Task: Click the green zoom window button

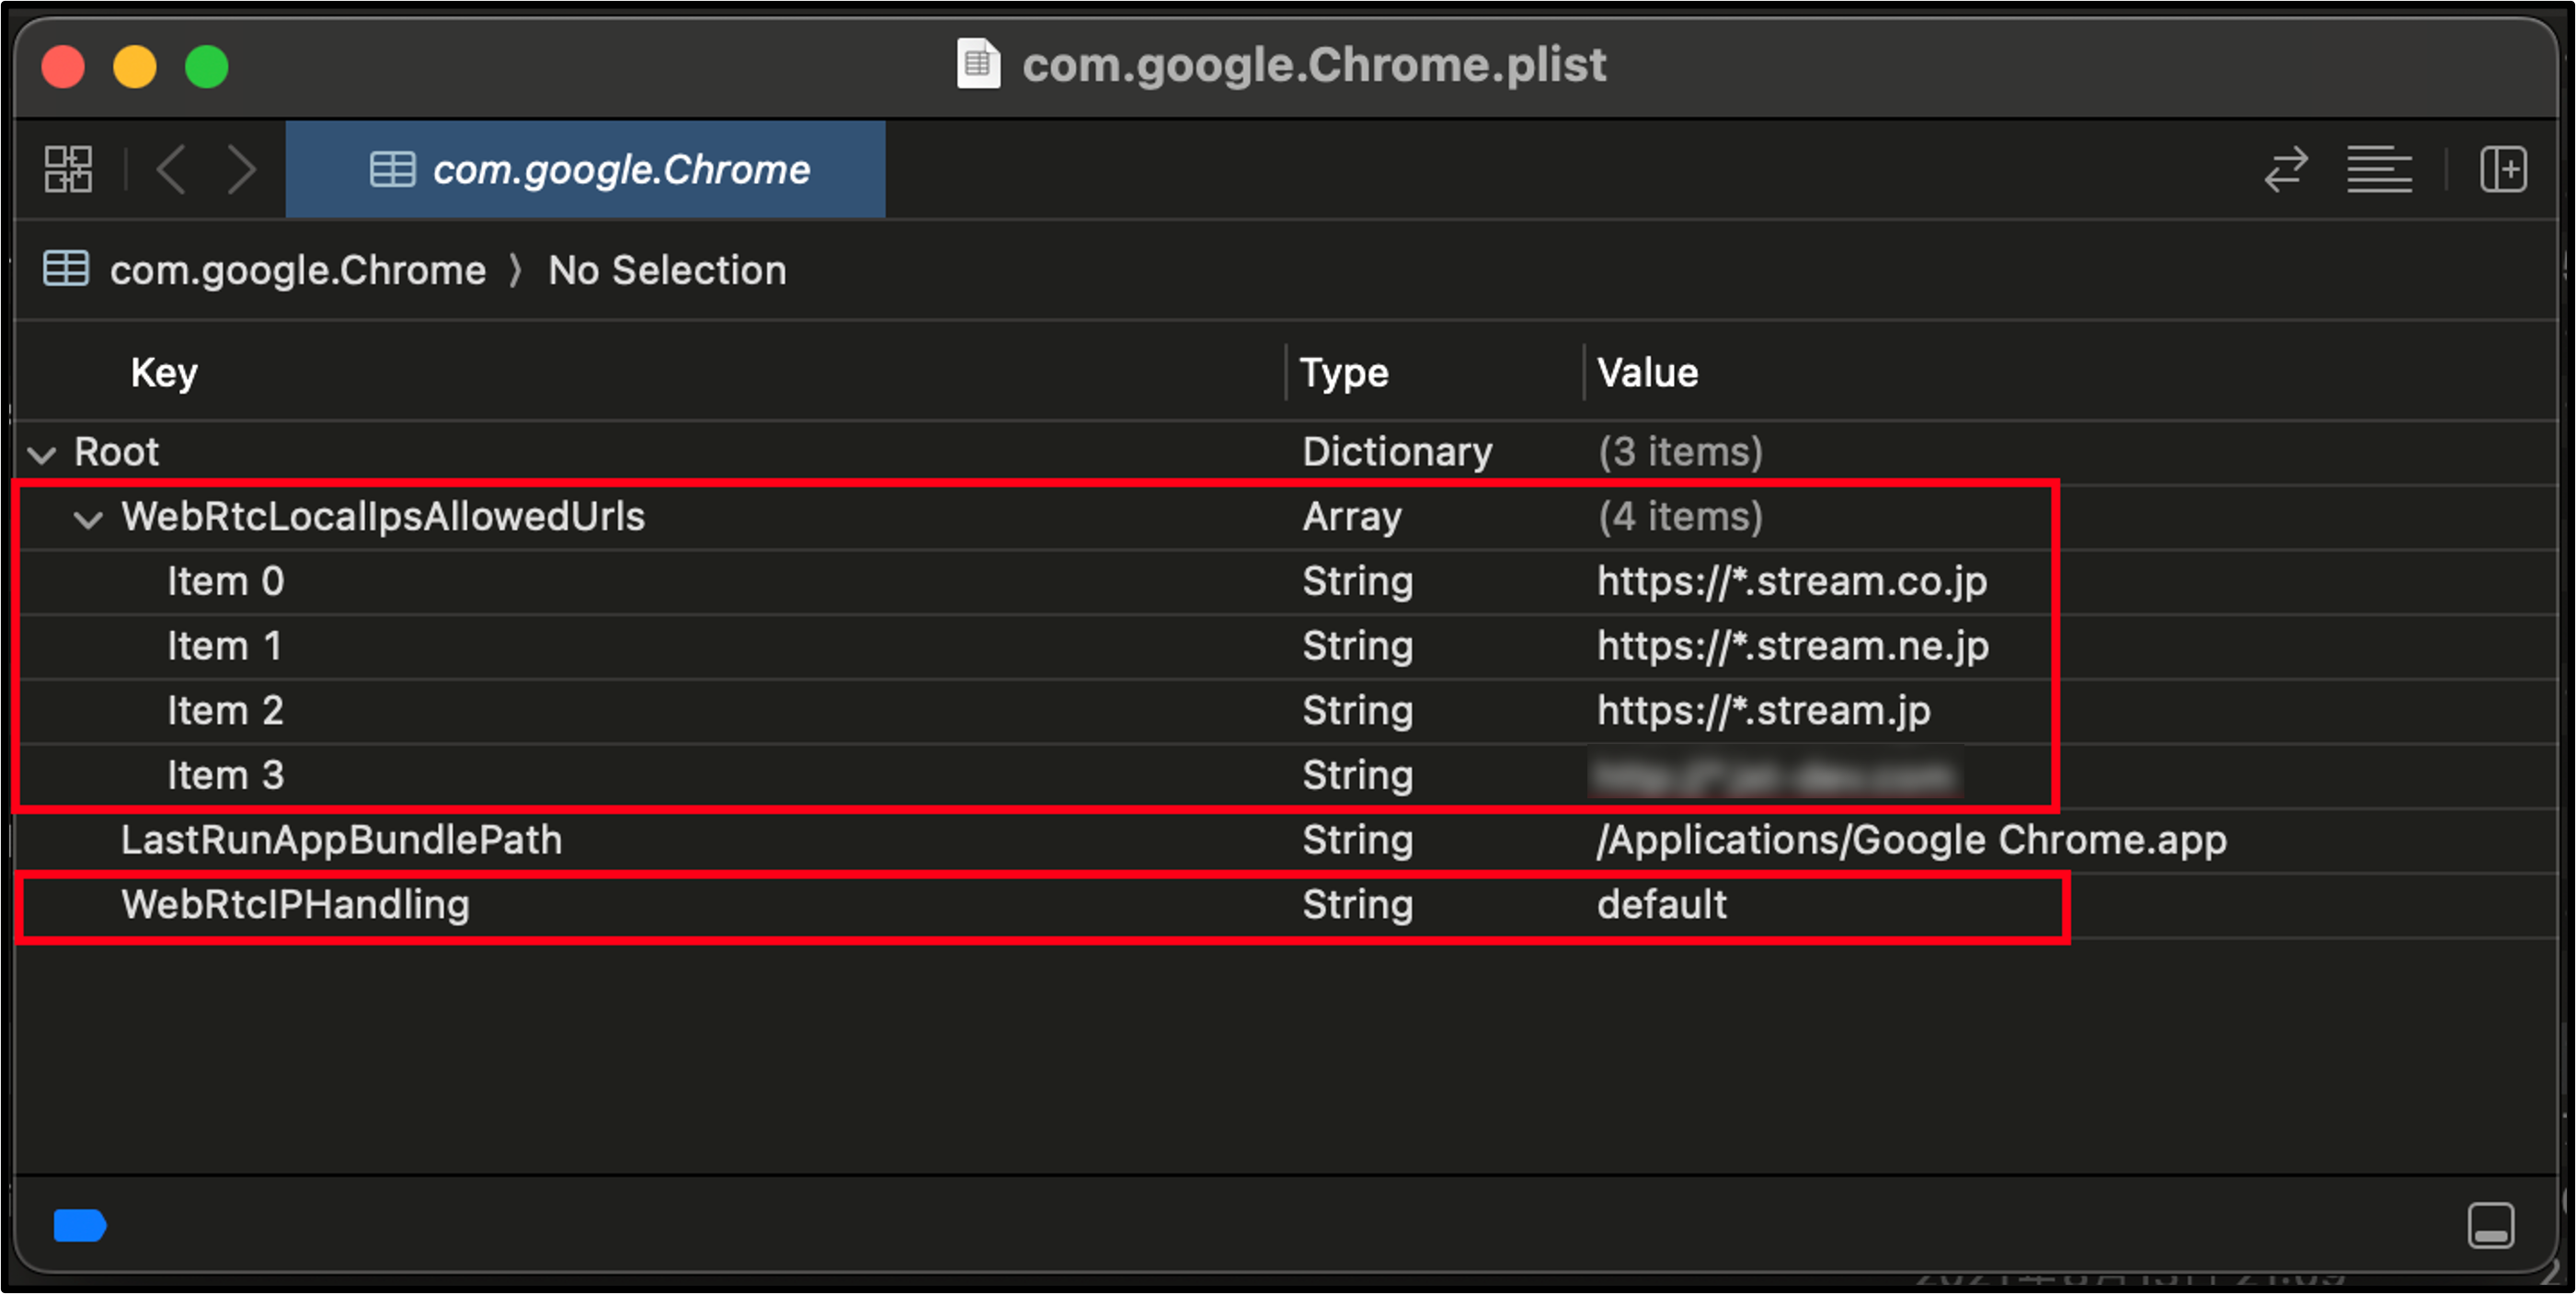Action: [207, 67]
